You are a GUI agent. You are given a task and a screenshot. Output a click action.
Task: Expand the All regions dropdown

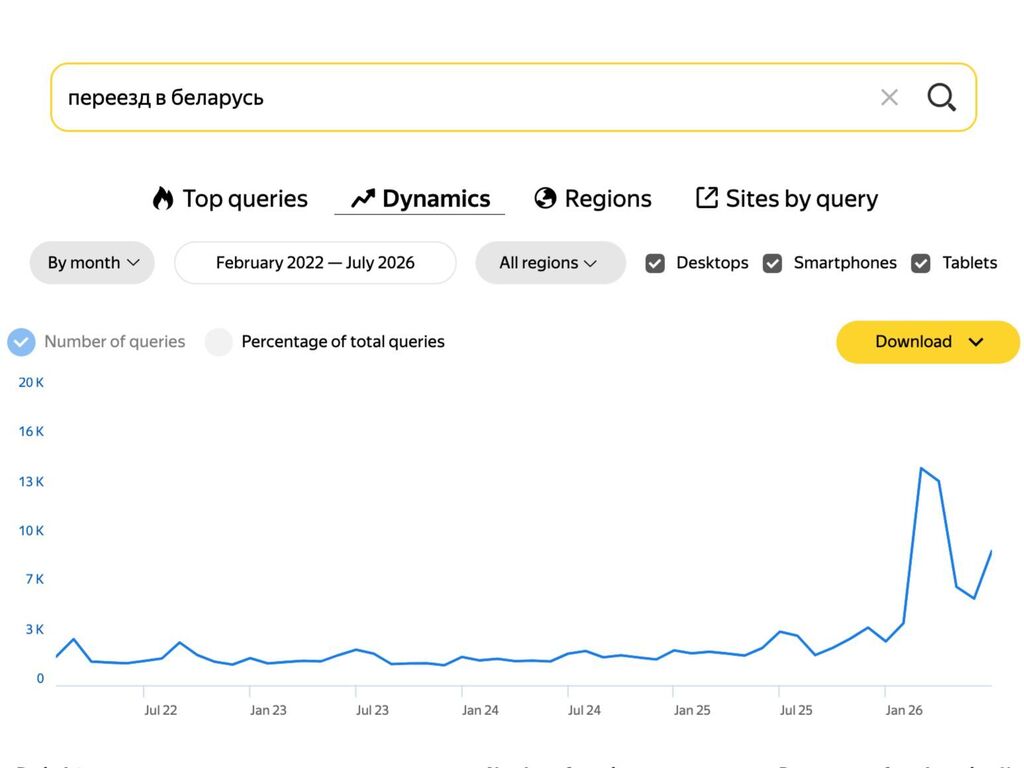point(550,263)
